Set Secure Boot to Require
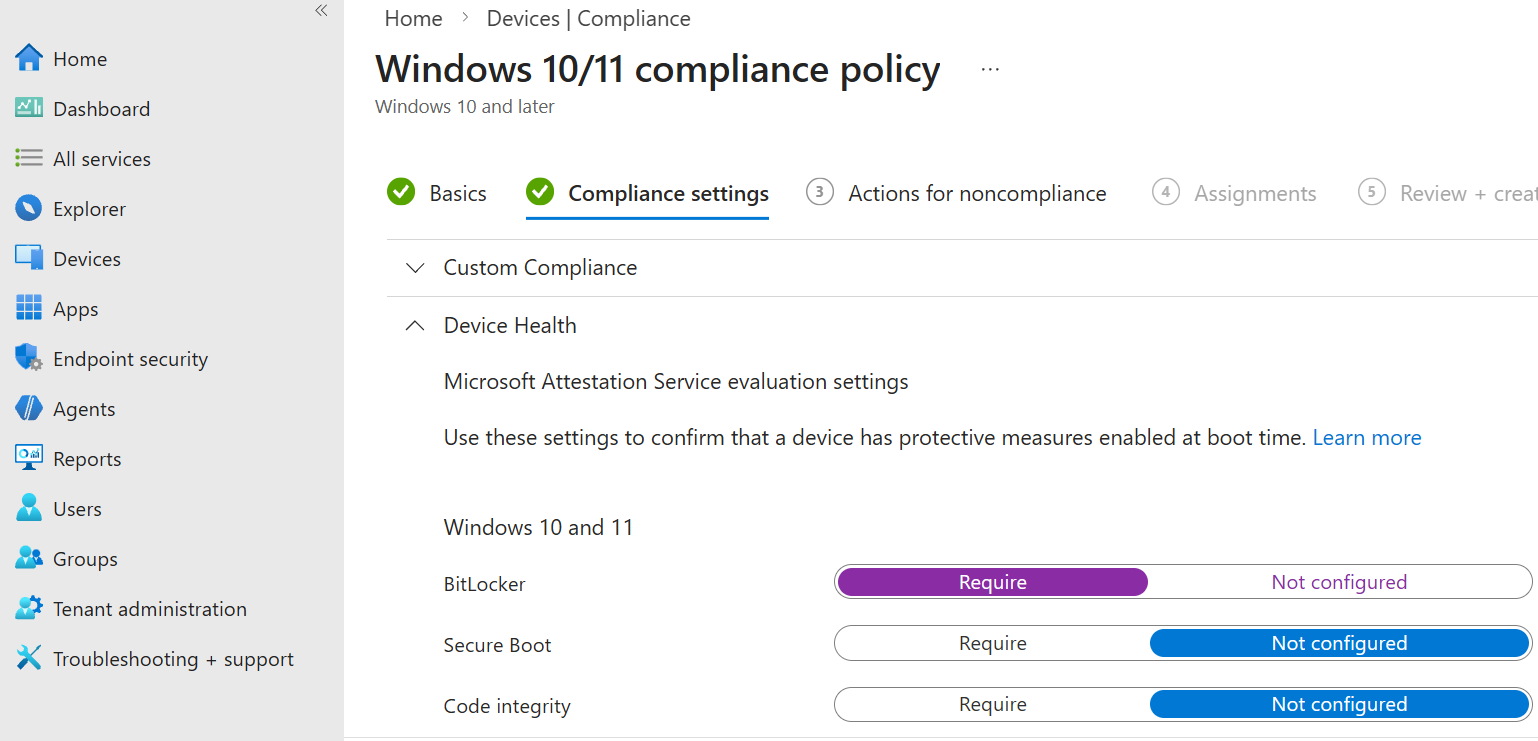Image resolution: width=1538 pixels, height=741 pixels. click(x=991, y=643)
